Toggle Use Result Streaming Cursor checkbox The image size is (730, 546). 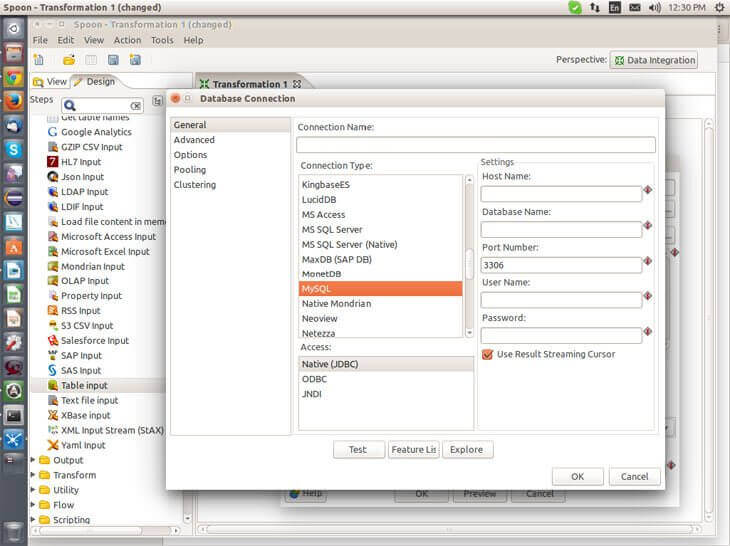[487, 354]
